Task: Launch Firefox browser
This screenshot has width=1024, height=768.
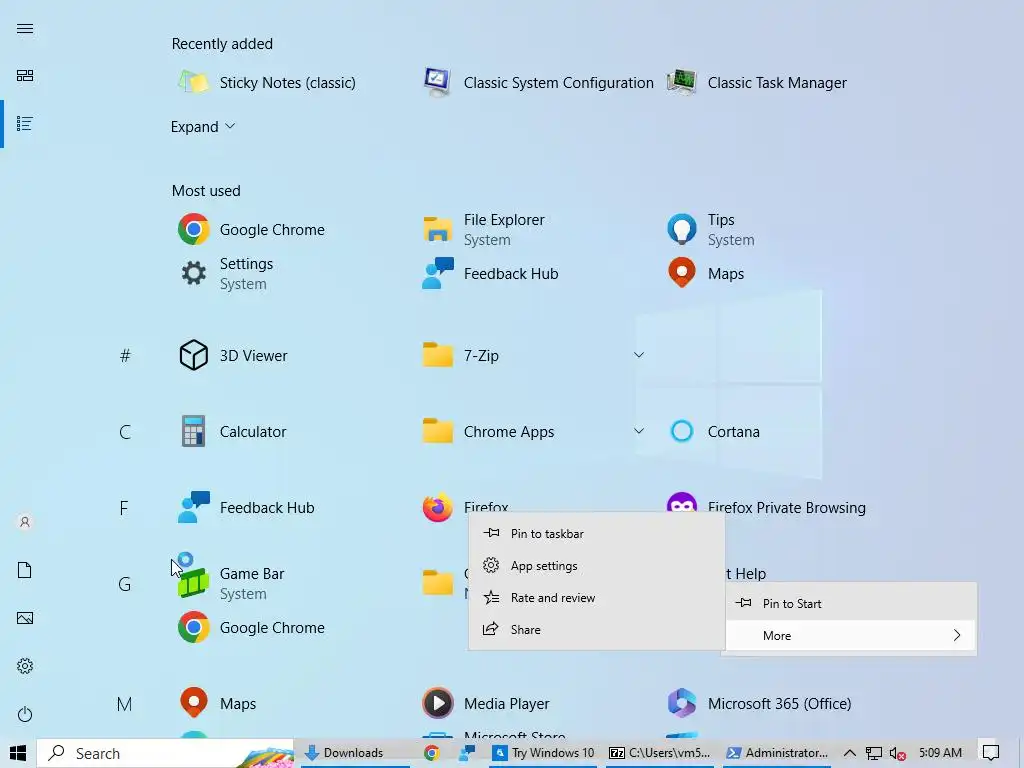Action: pyautogui.click(x=465, y=507)
